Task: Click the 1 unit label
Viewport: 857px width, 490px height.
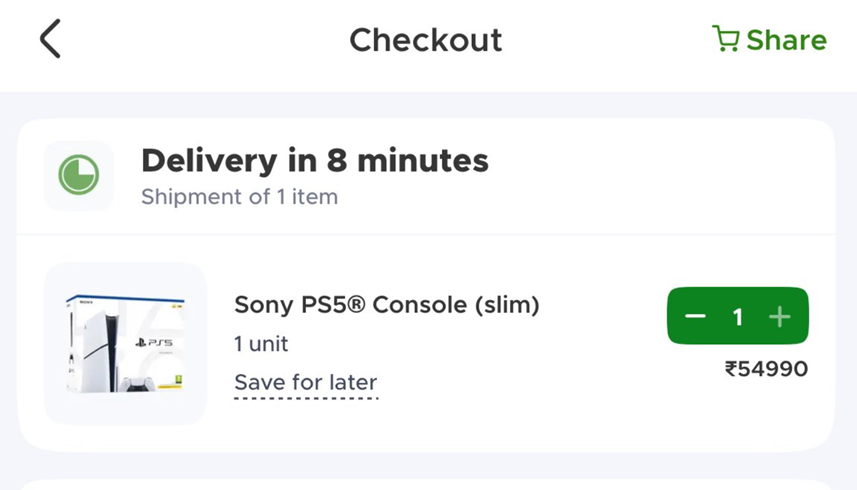Action: 261,344
